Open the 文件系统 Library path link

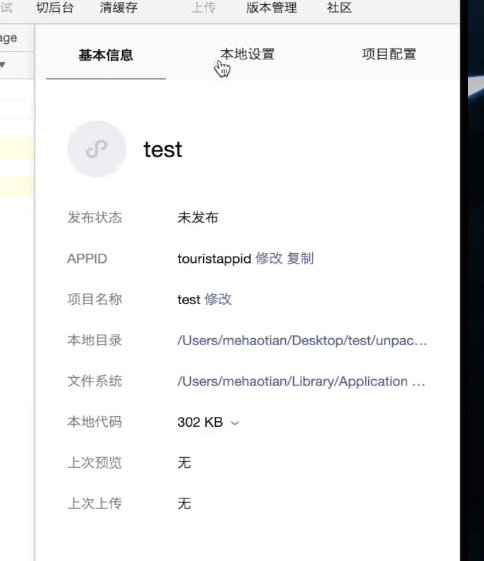301,381
